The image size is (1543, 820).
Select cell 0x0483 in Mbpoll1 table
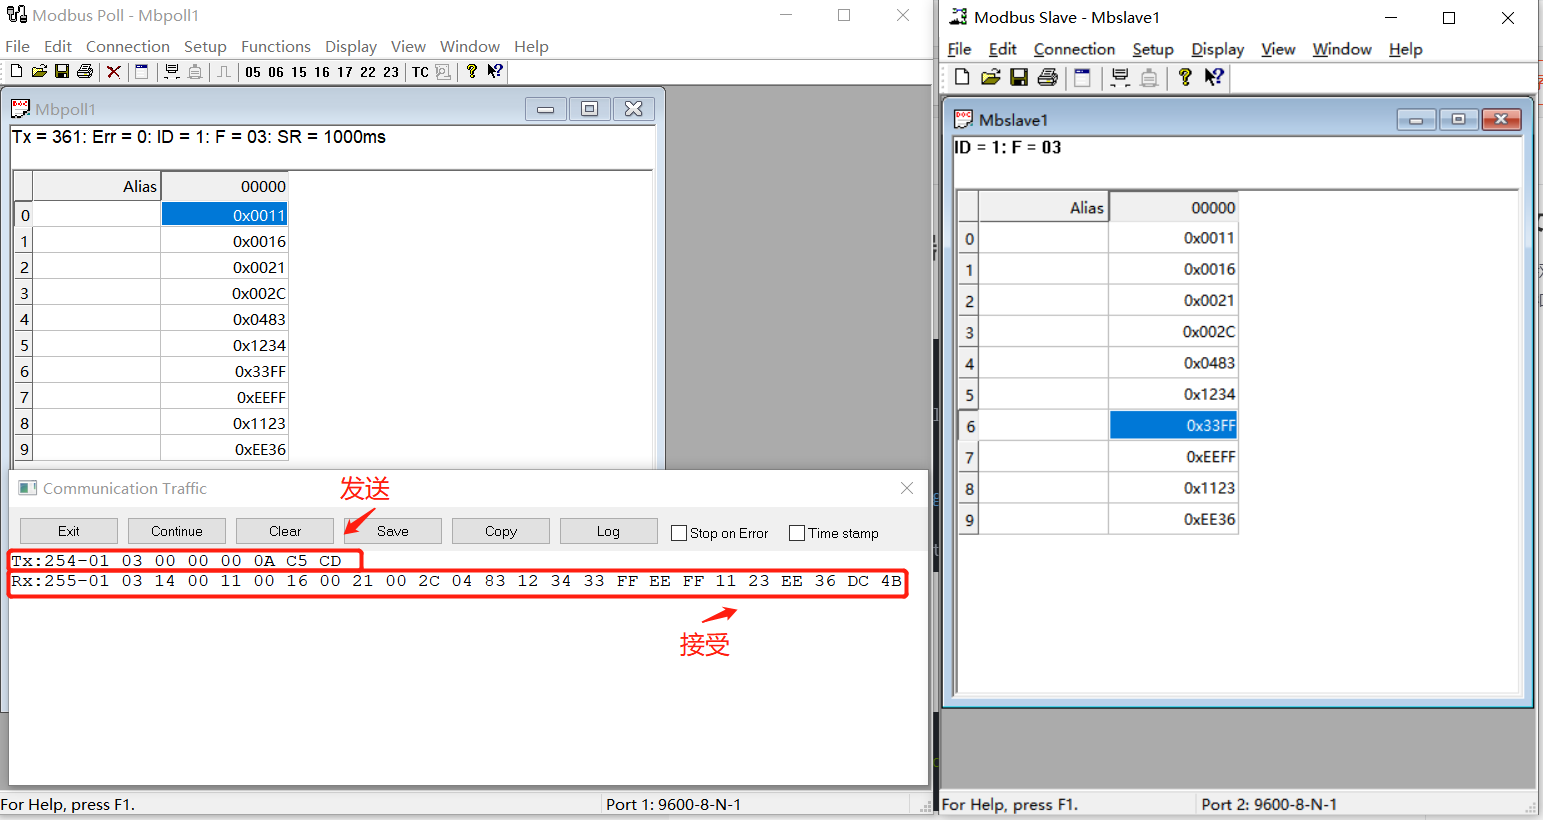[225, 319]
